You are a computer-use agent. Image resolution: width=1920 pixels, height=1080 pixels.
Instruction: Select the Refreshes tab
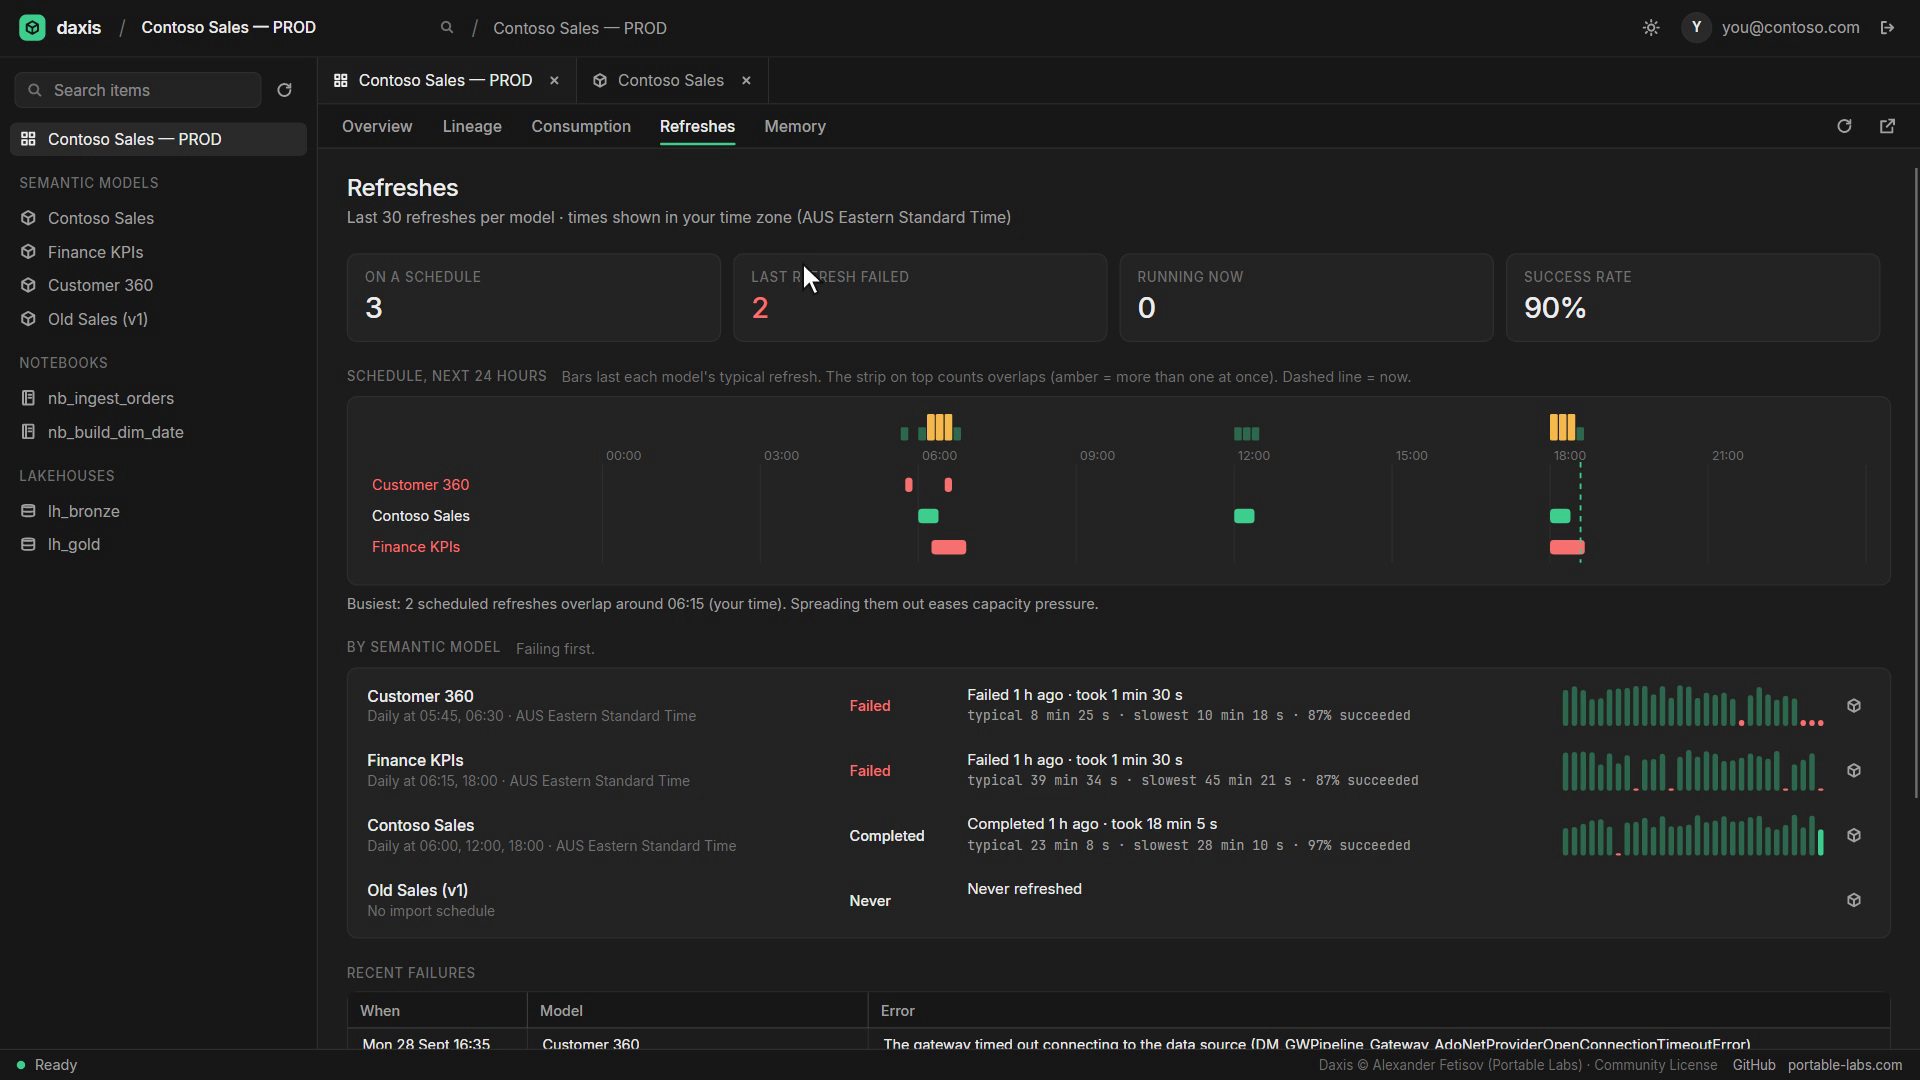pyautogui.click(x=697, y=126)
